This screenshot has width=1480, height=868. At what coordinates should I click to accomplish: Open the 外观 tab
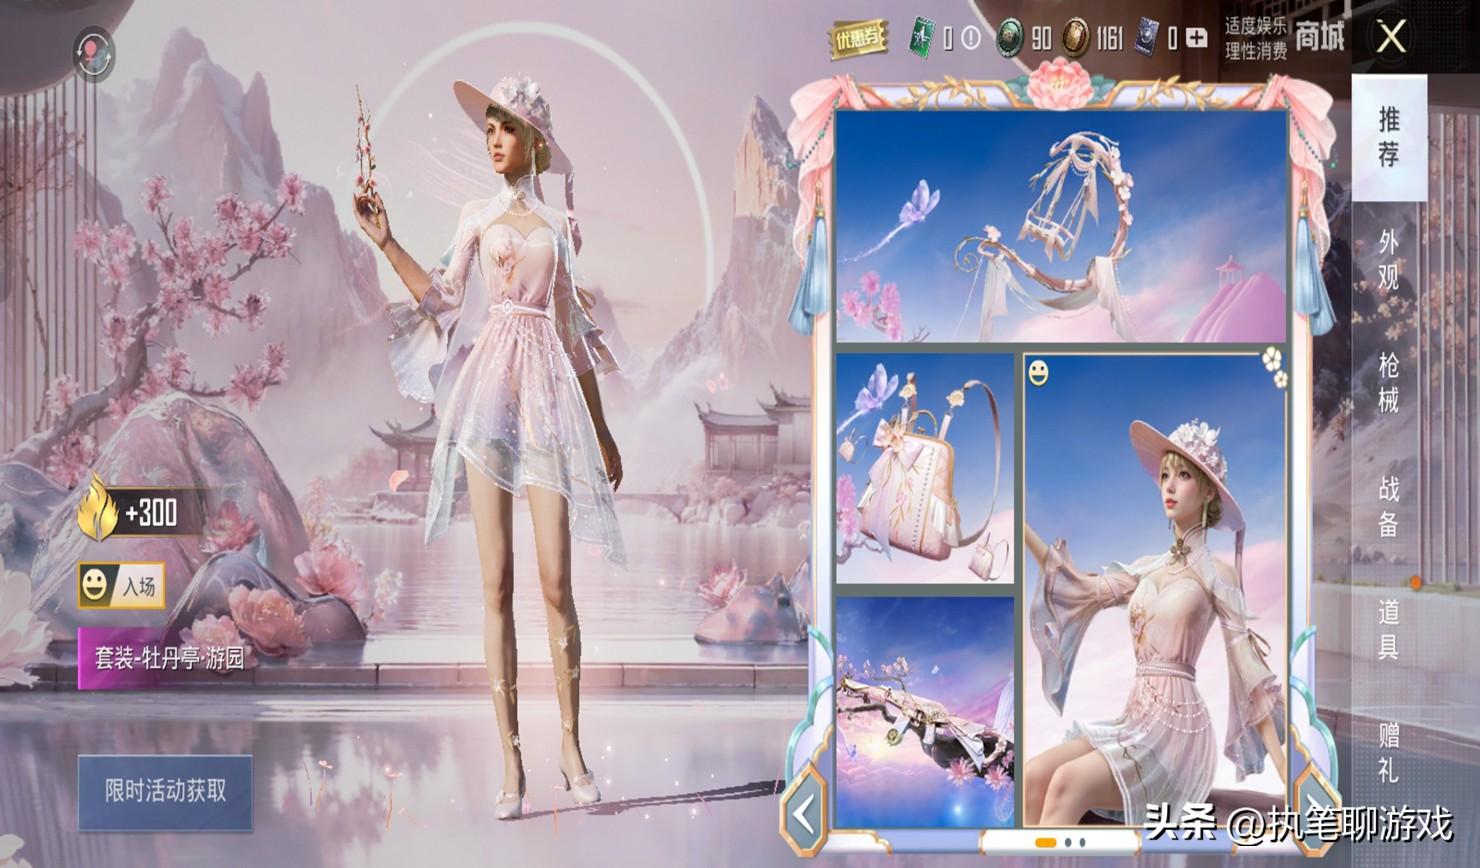pyautogui.click(x=1389, y=260)
